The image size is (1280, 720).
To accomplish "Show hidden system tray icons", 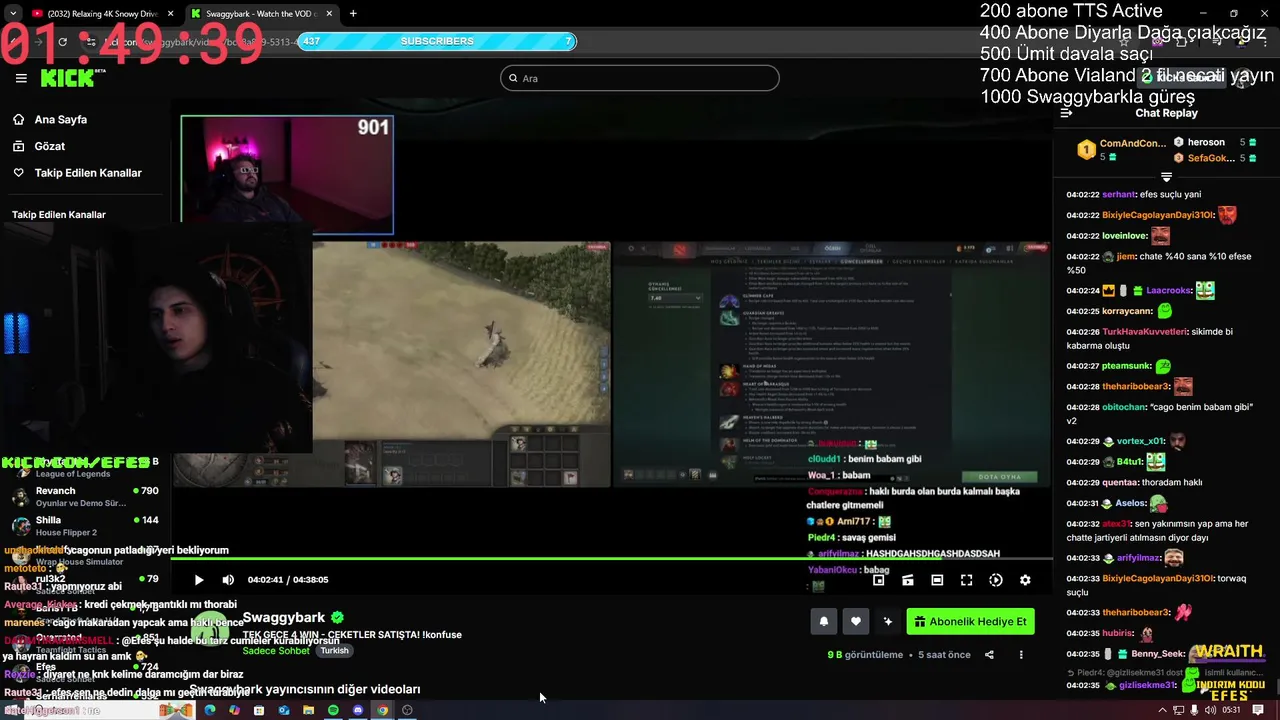I will (x=1162, y=710).
